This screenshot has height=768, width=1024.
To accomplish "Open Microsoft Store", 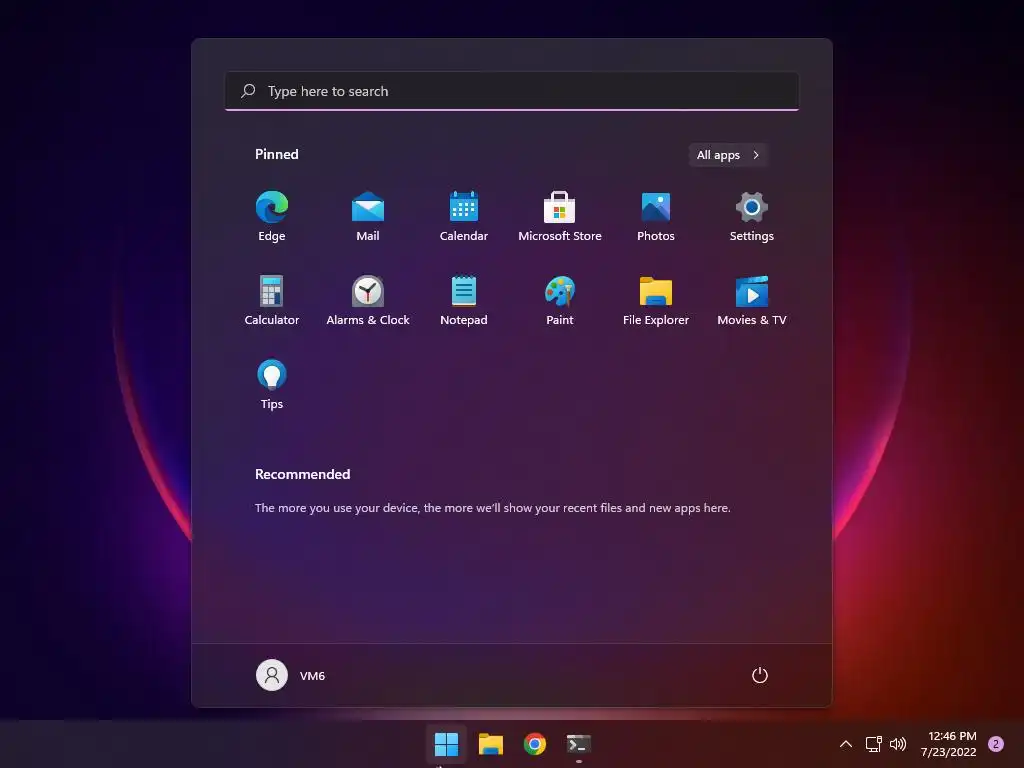I will coord(560,217).
